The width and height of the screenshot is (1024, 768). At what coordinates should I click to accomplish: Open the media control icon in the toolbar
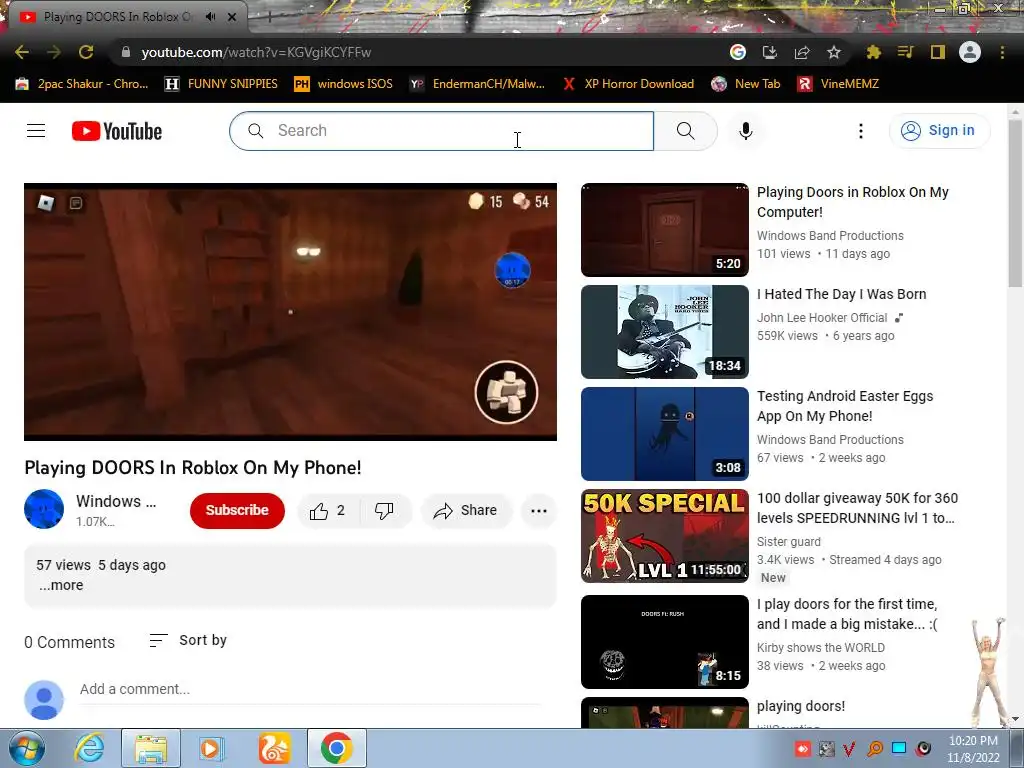coord(905,52)
